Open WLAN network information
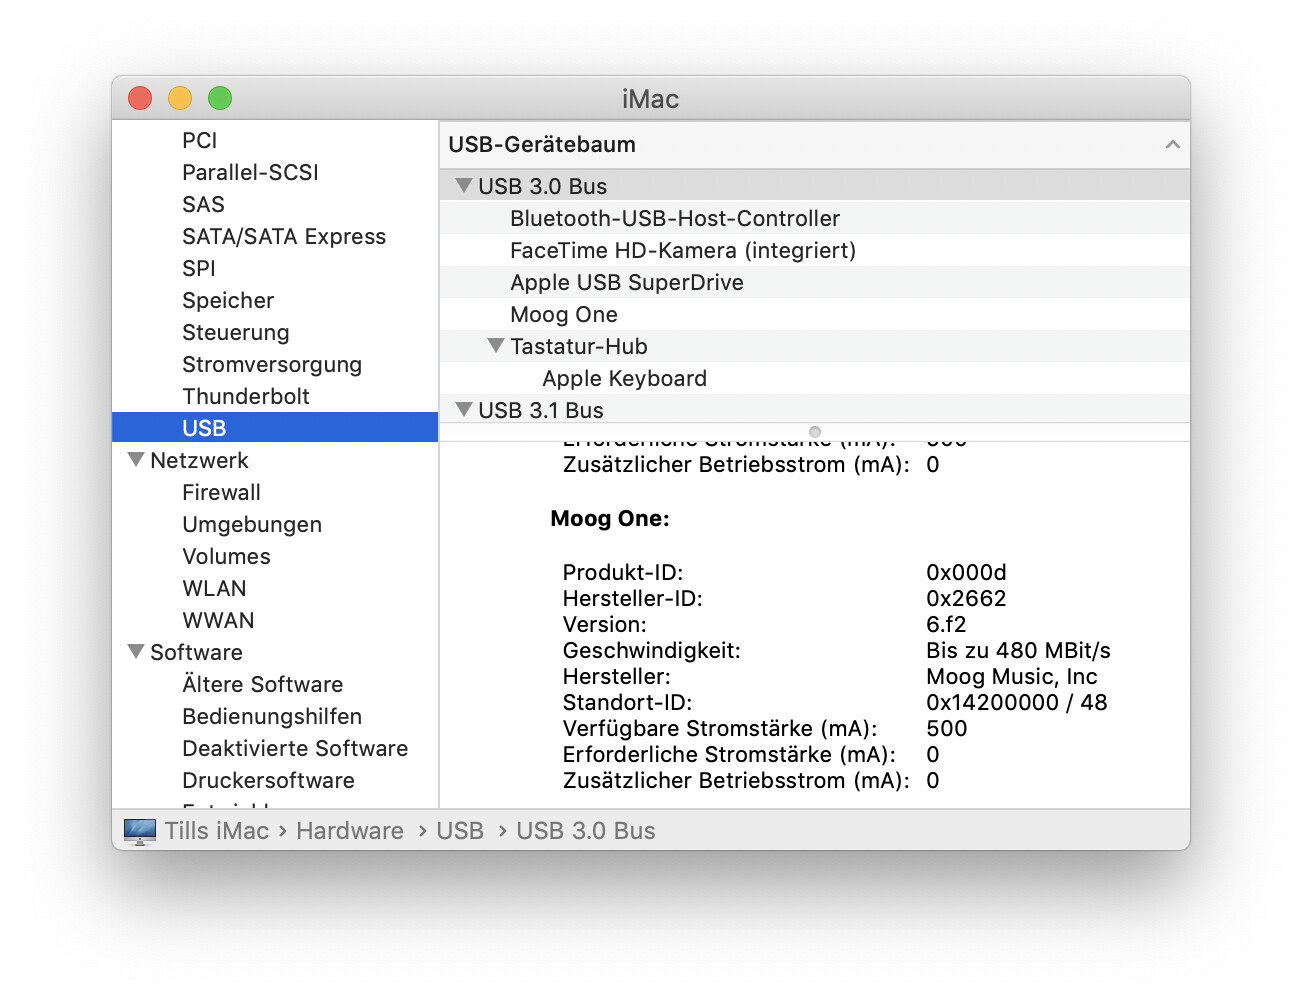Viewport: 1302px width, 998px height. pos(214,589)
